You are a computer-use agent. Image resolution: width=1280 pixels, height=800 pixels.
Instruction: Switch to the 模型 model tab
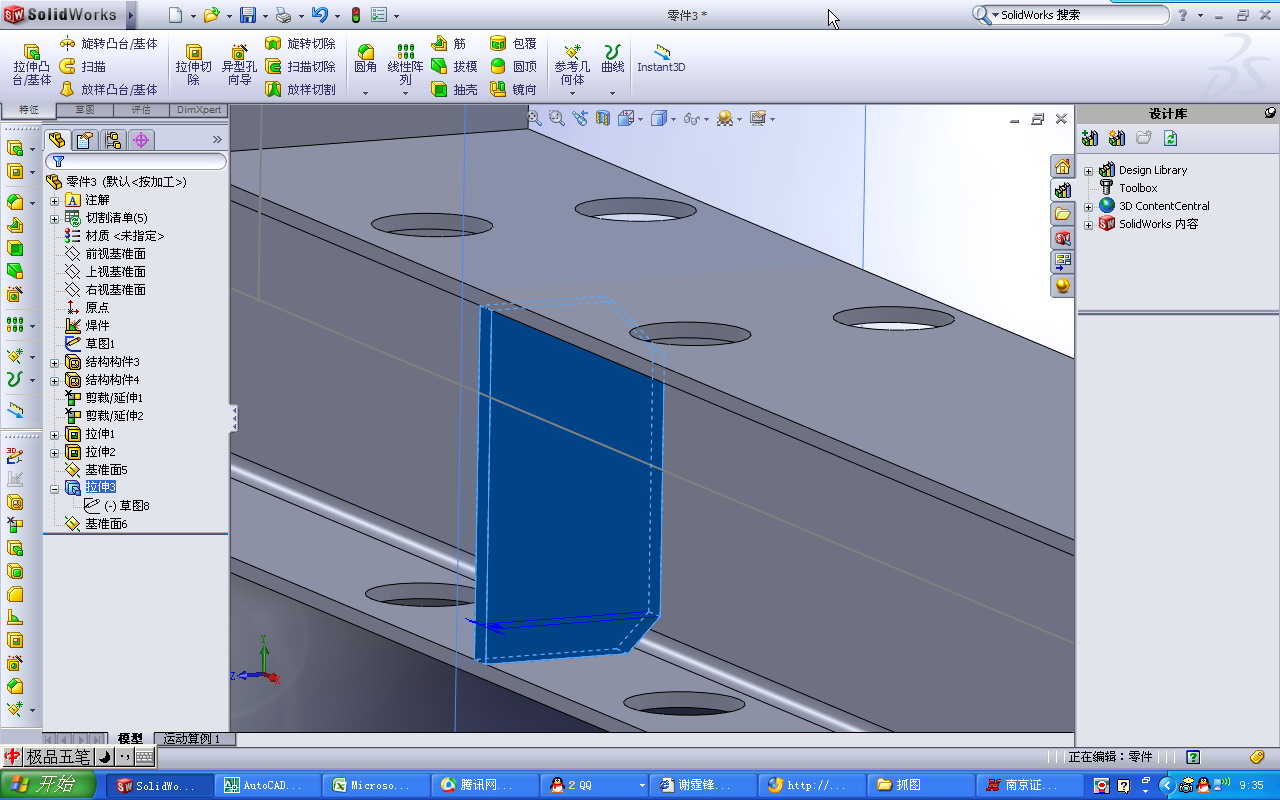(130, 739)
